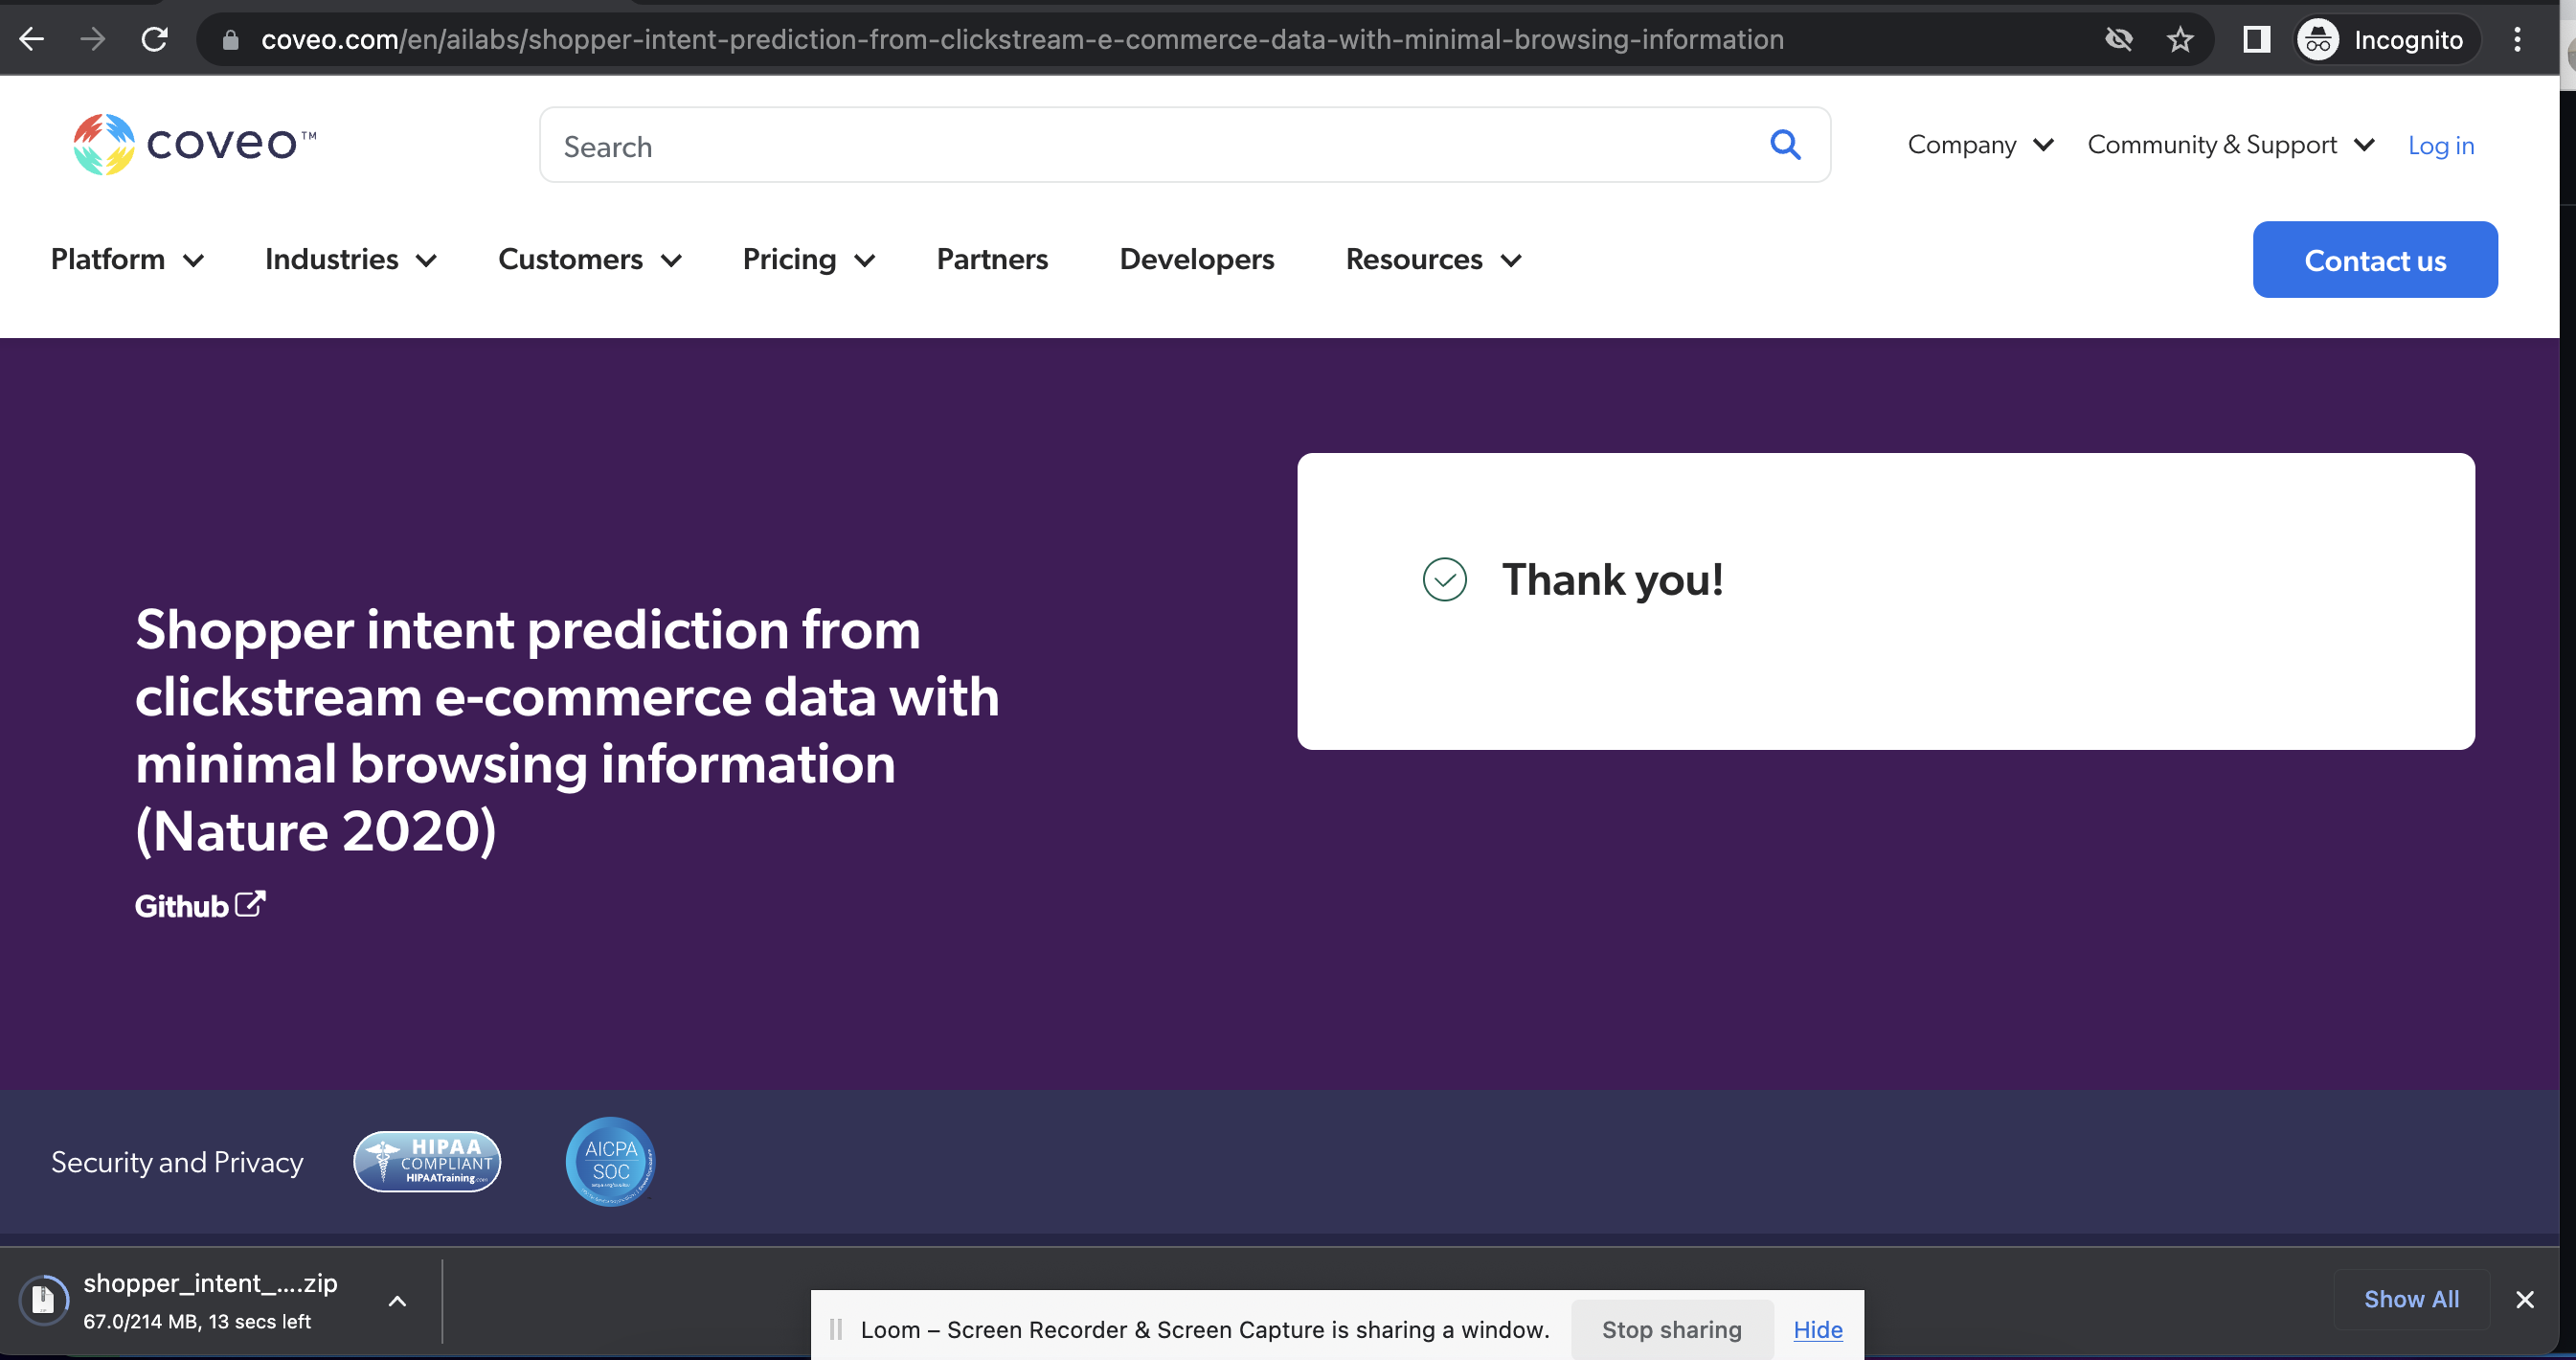Open the Partners menu item
Image resolution: width=2576 pixels, height=1360 pixels.
click(992, 260)
